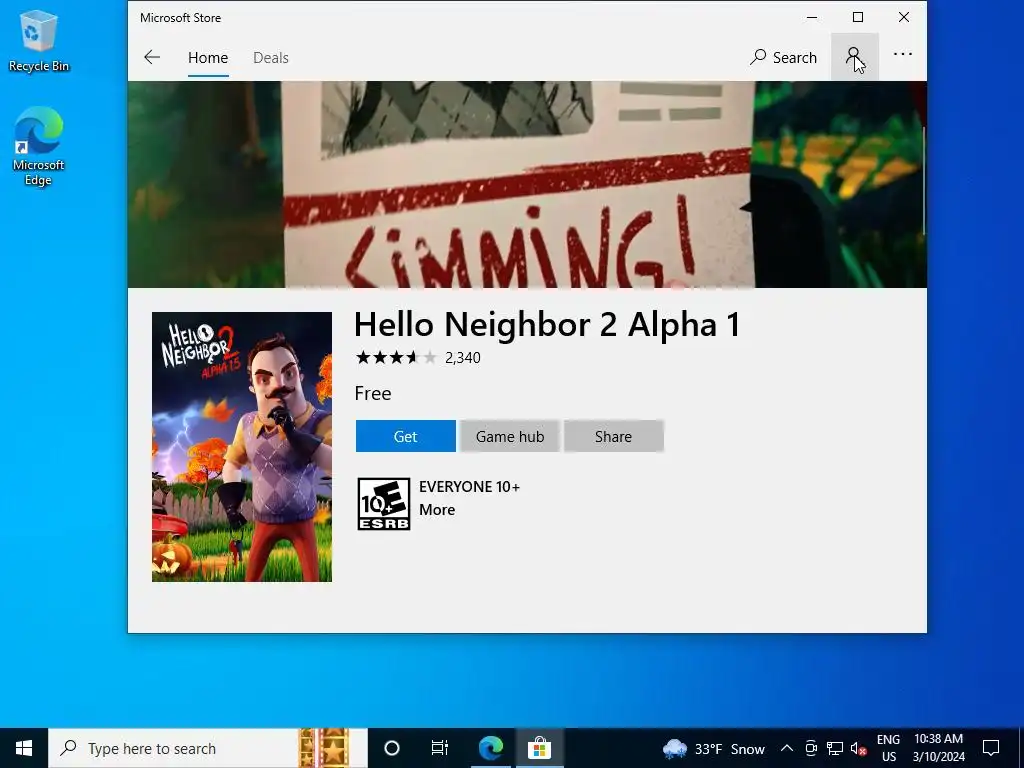
Task: Open the Recycle Bin desktop icon
Action: point(39,41)
